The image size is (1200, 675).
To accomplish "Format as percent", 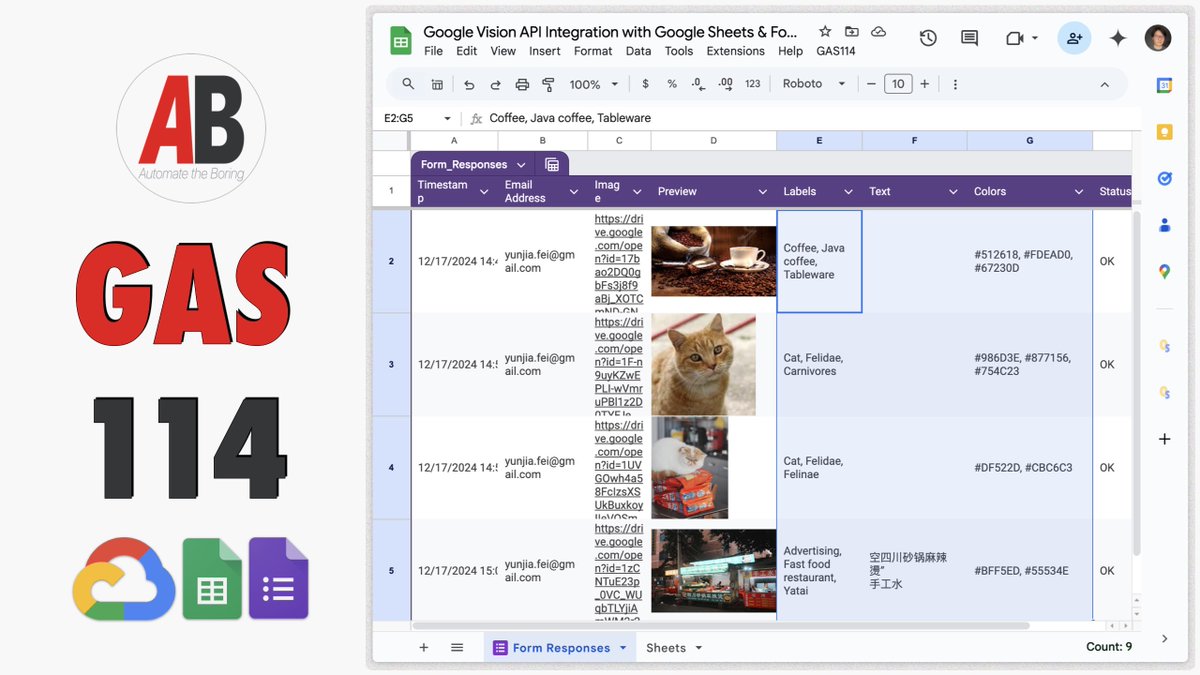I will click(672, 84).
